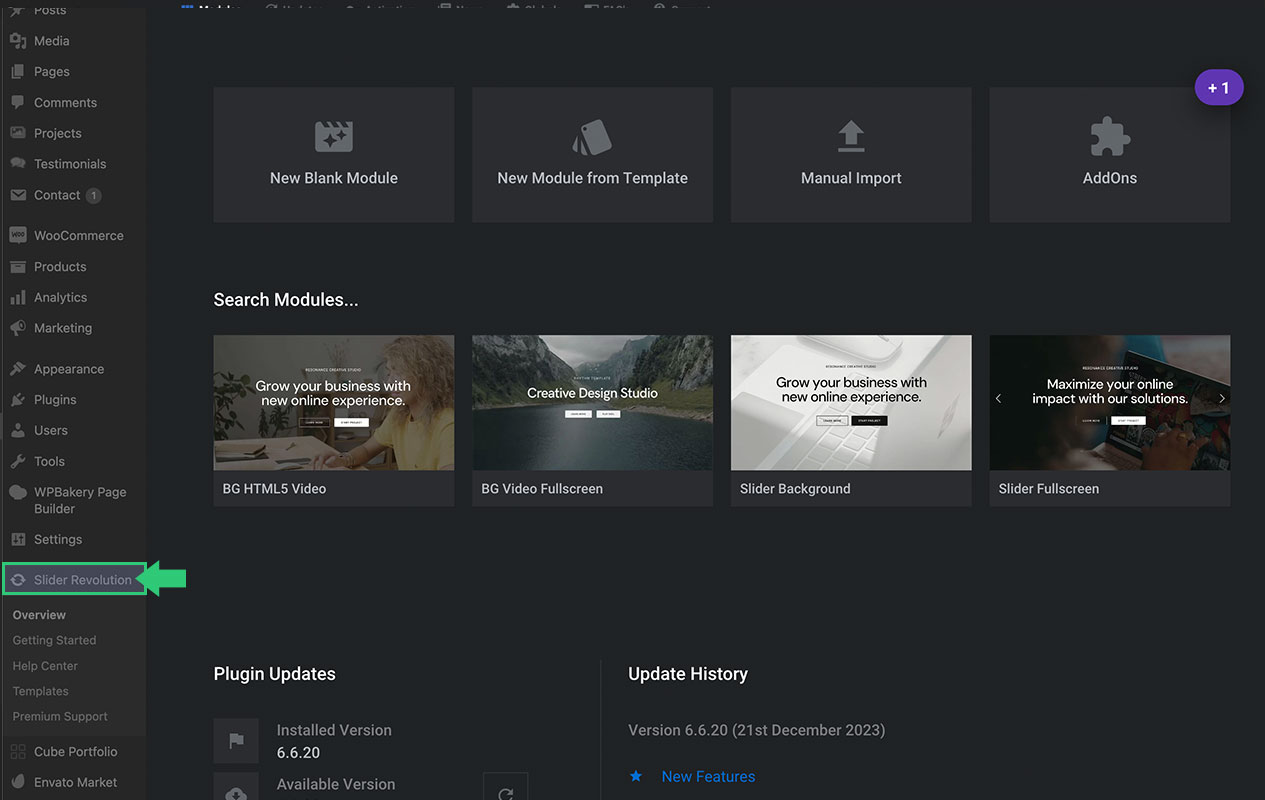Click the Slider Revolution sidebar icon
1265x800 pixels.
[18, 580]
